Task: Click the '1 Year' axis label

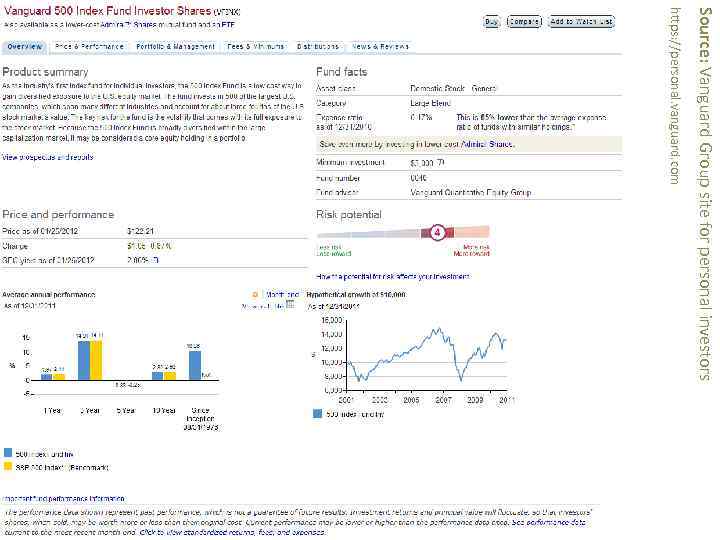Action: (53, 411)
